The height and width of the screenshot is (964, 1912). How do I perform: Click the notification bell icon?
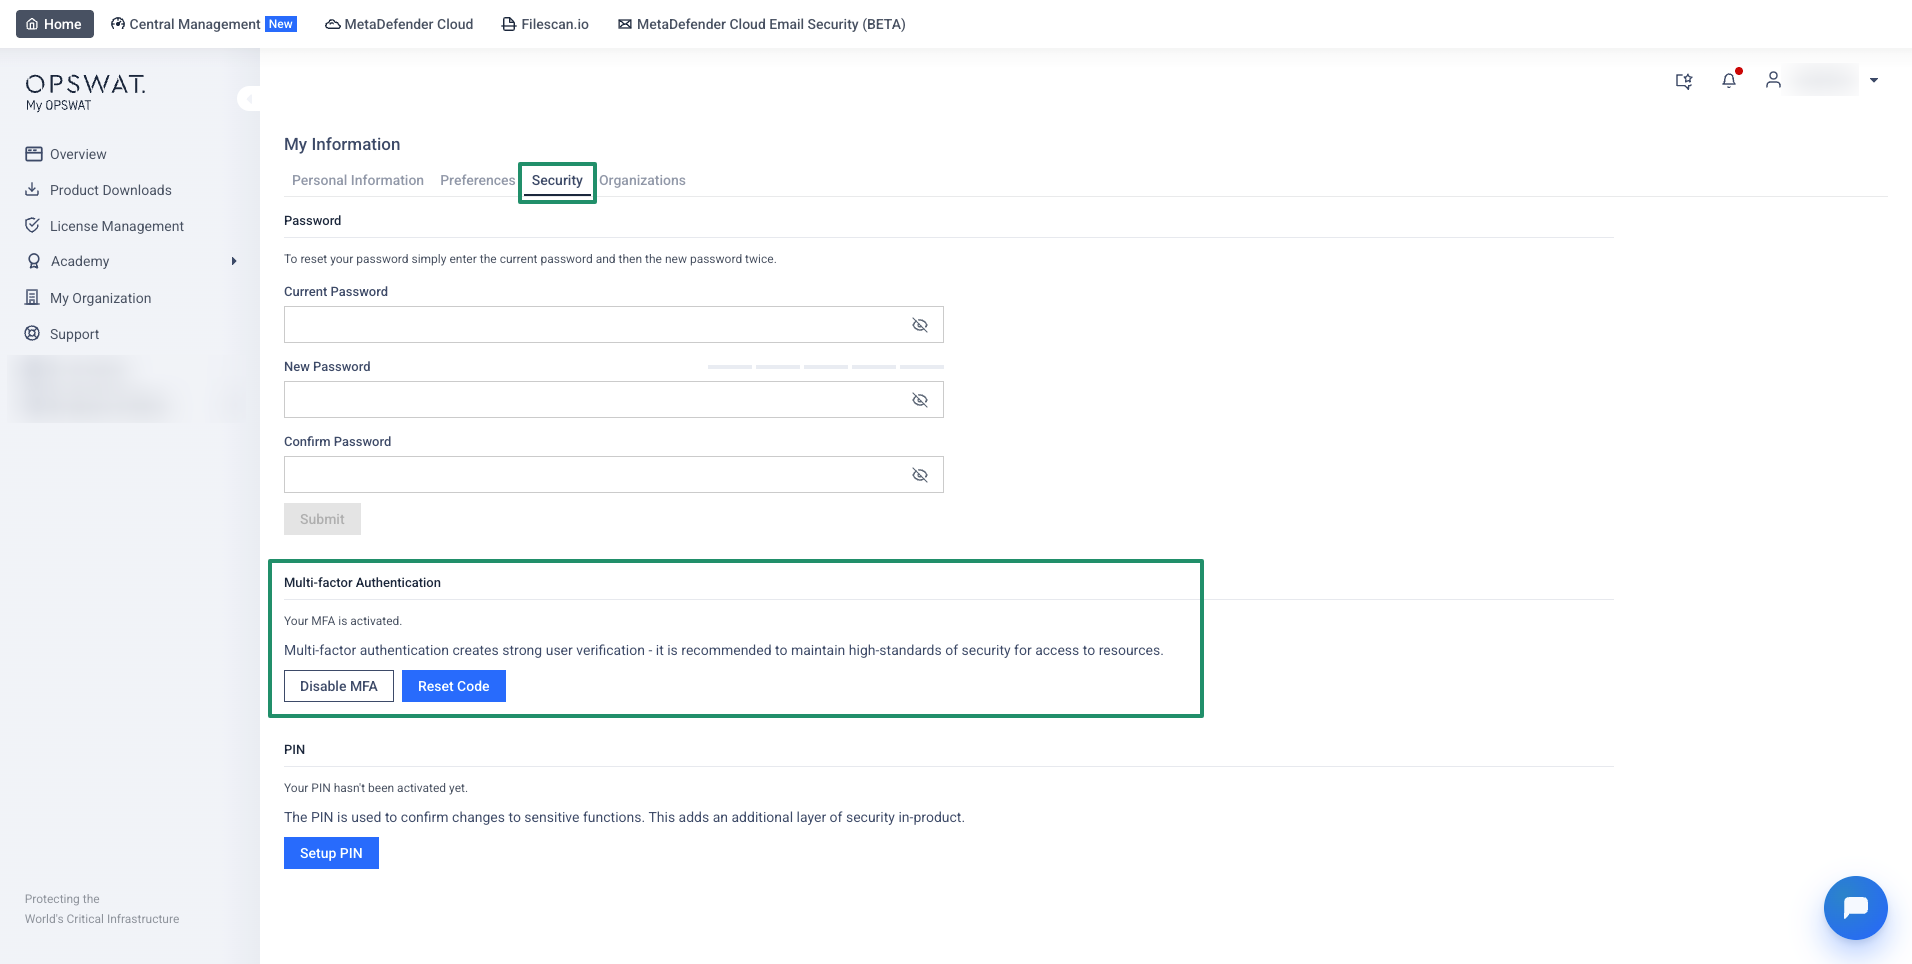(x=1728, y=80)
